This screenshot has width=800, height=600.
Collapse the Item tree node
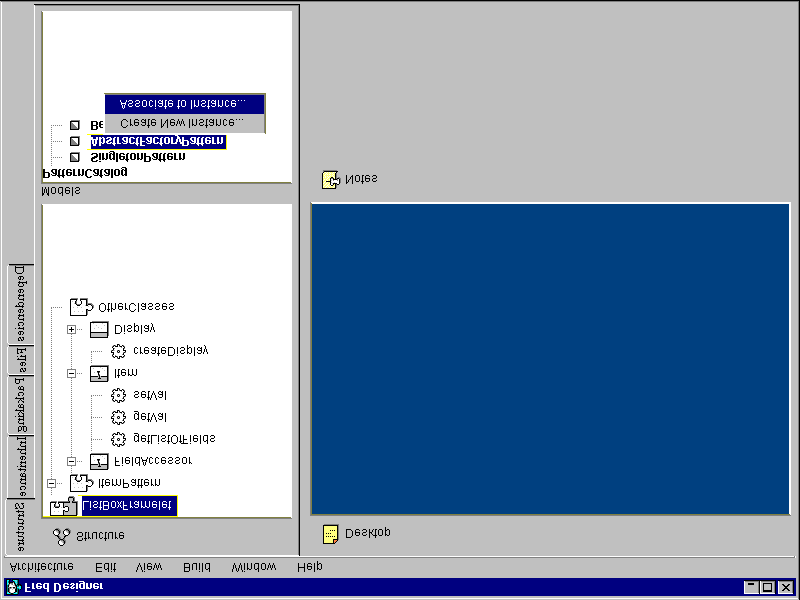[x=71, y=373]
